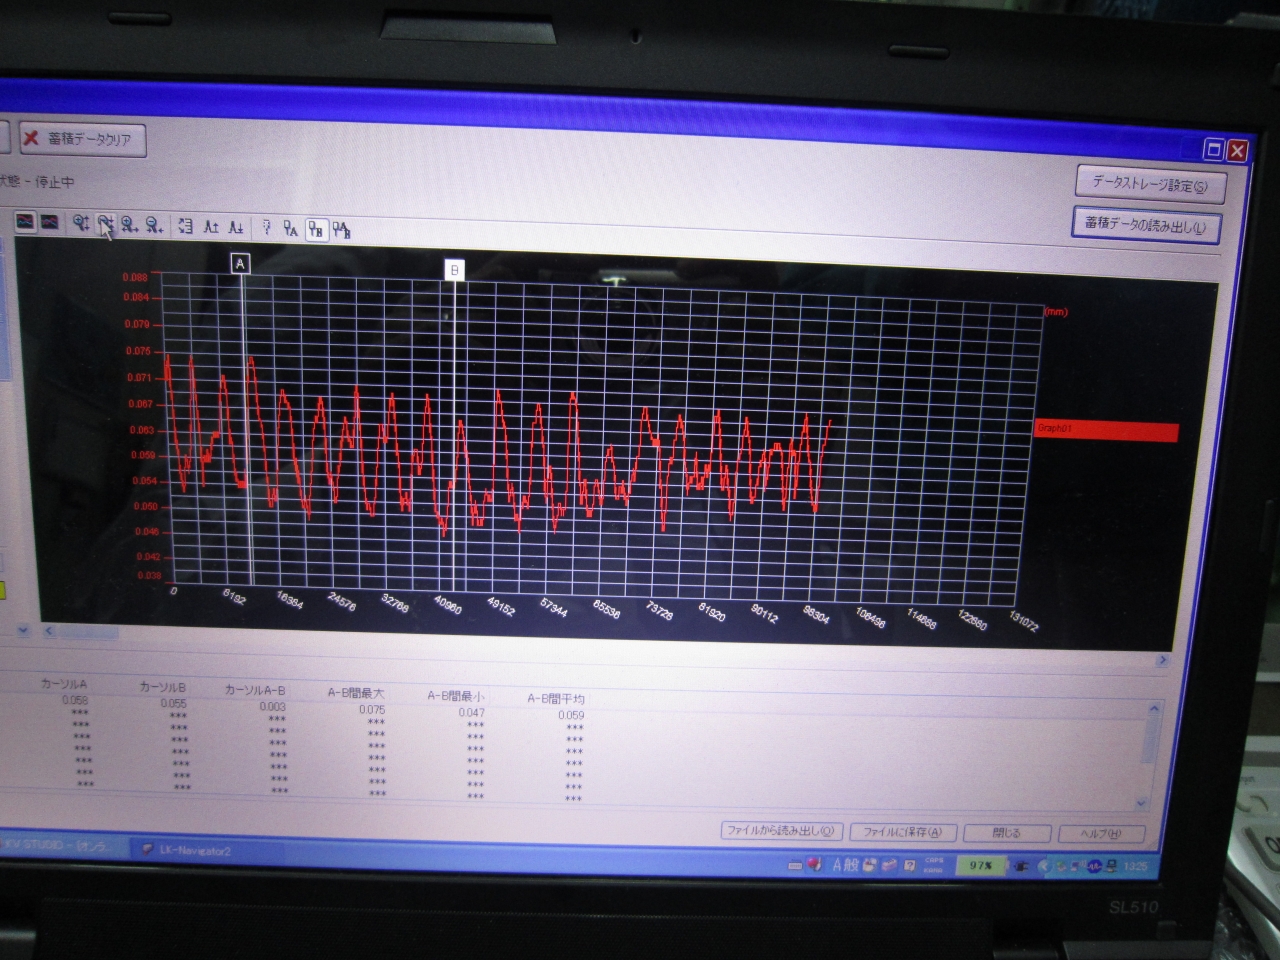Click 蓄積データの読み出し(L) button
Image resolution: width=1280 pixels, height=960 pixels.
click(1146, 226)
